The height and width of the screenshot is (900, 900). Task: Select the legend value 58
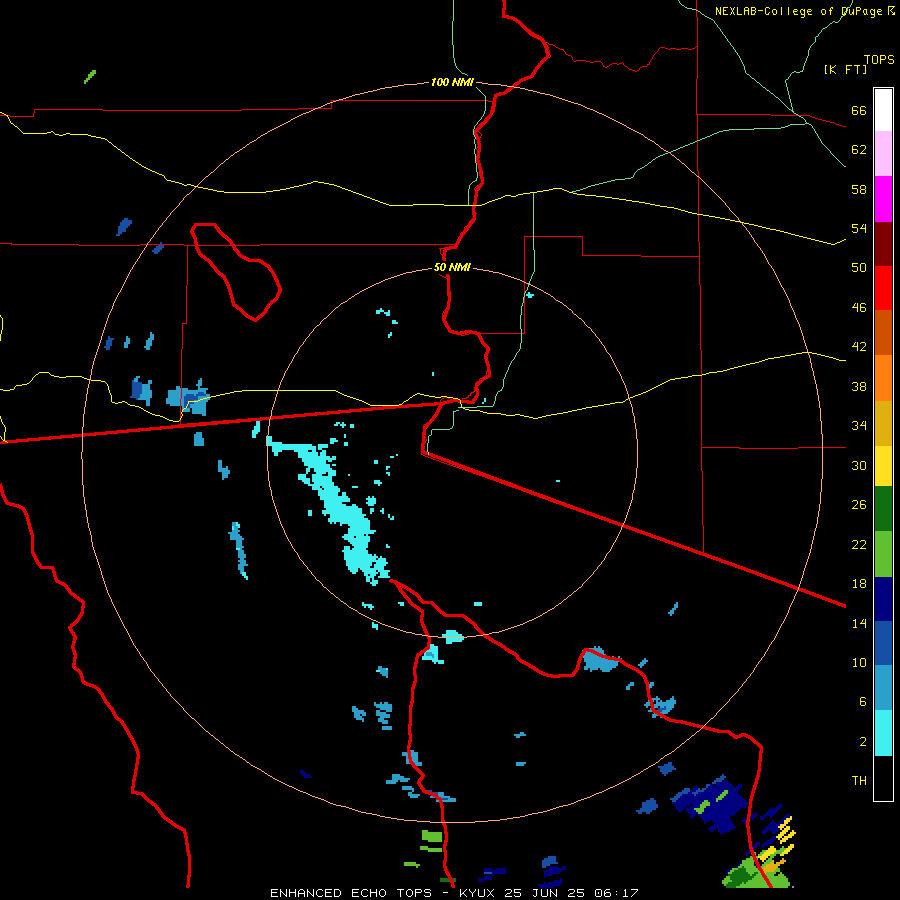(x=859, y=189)
